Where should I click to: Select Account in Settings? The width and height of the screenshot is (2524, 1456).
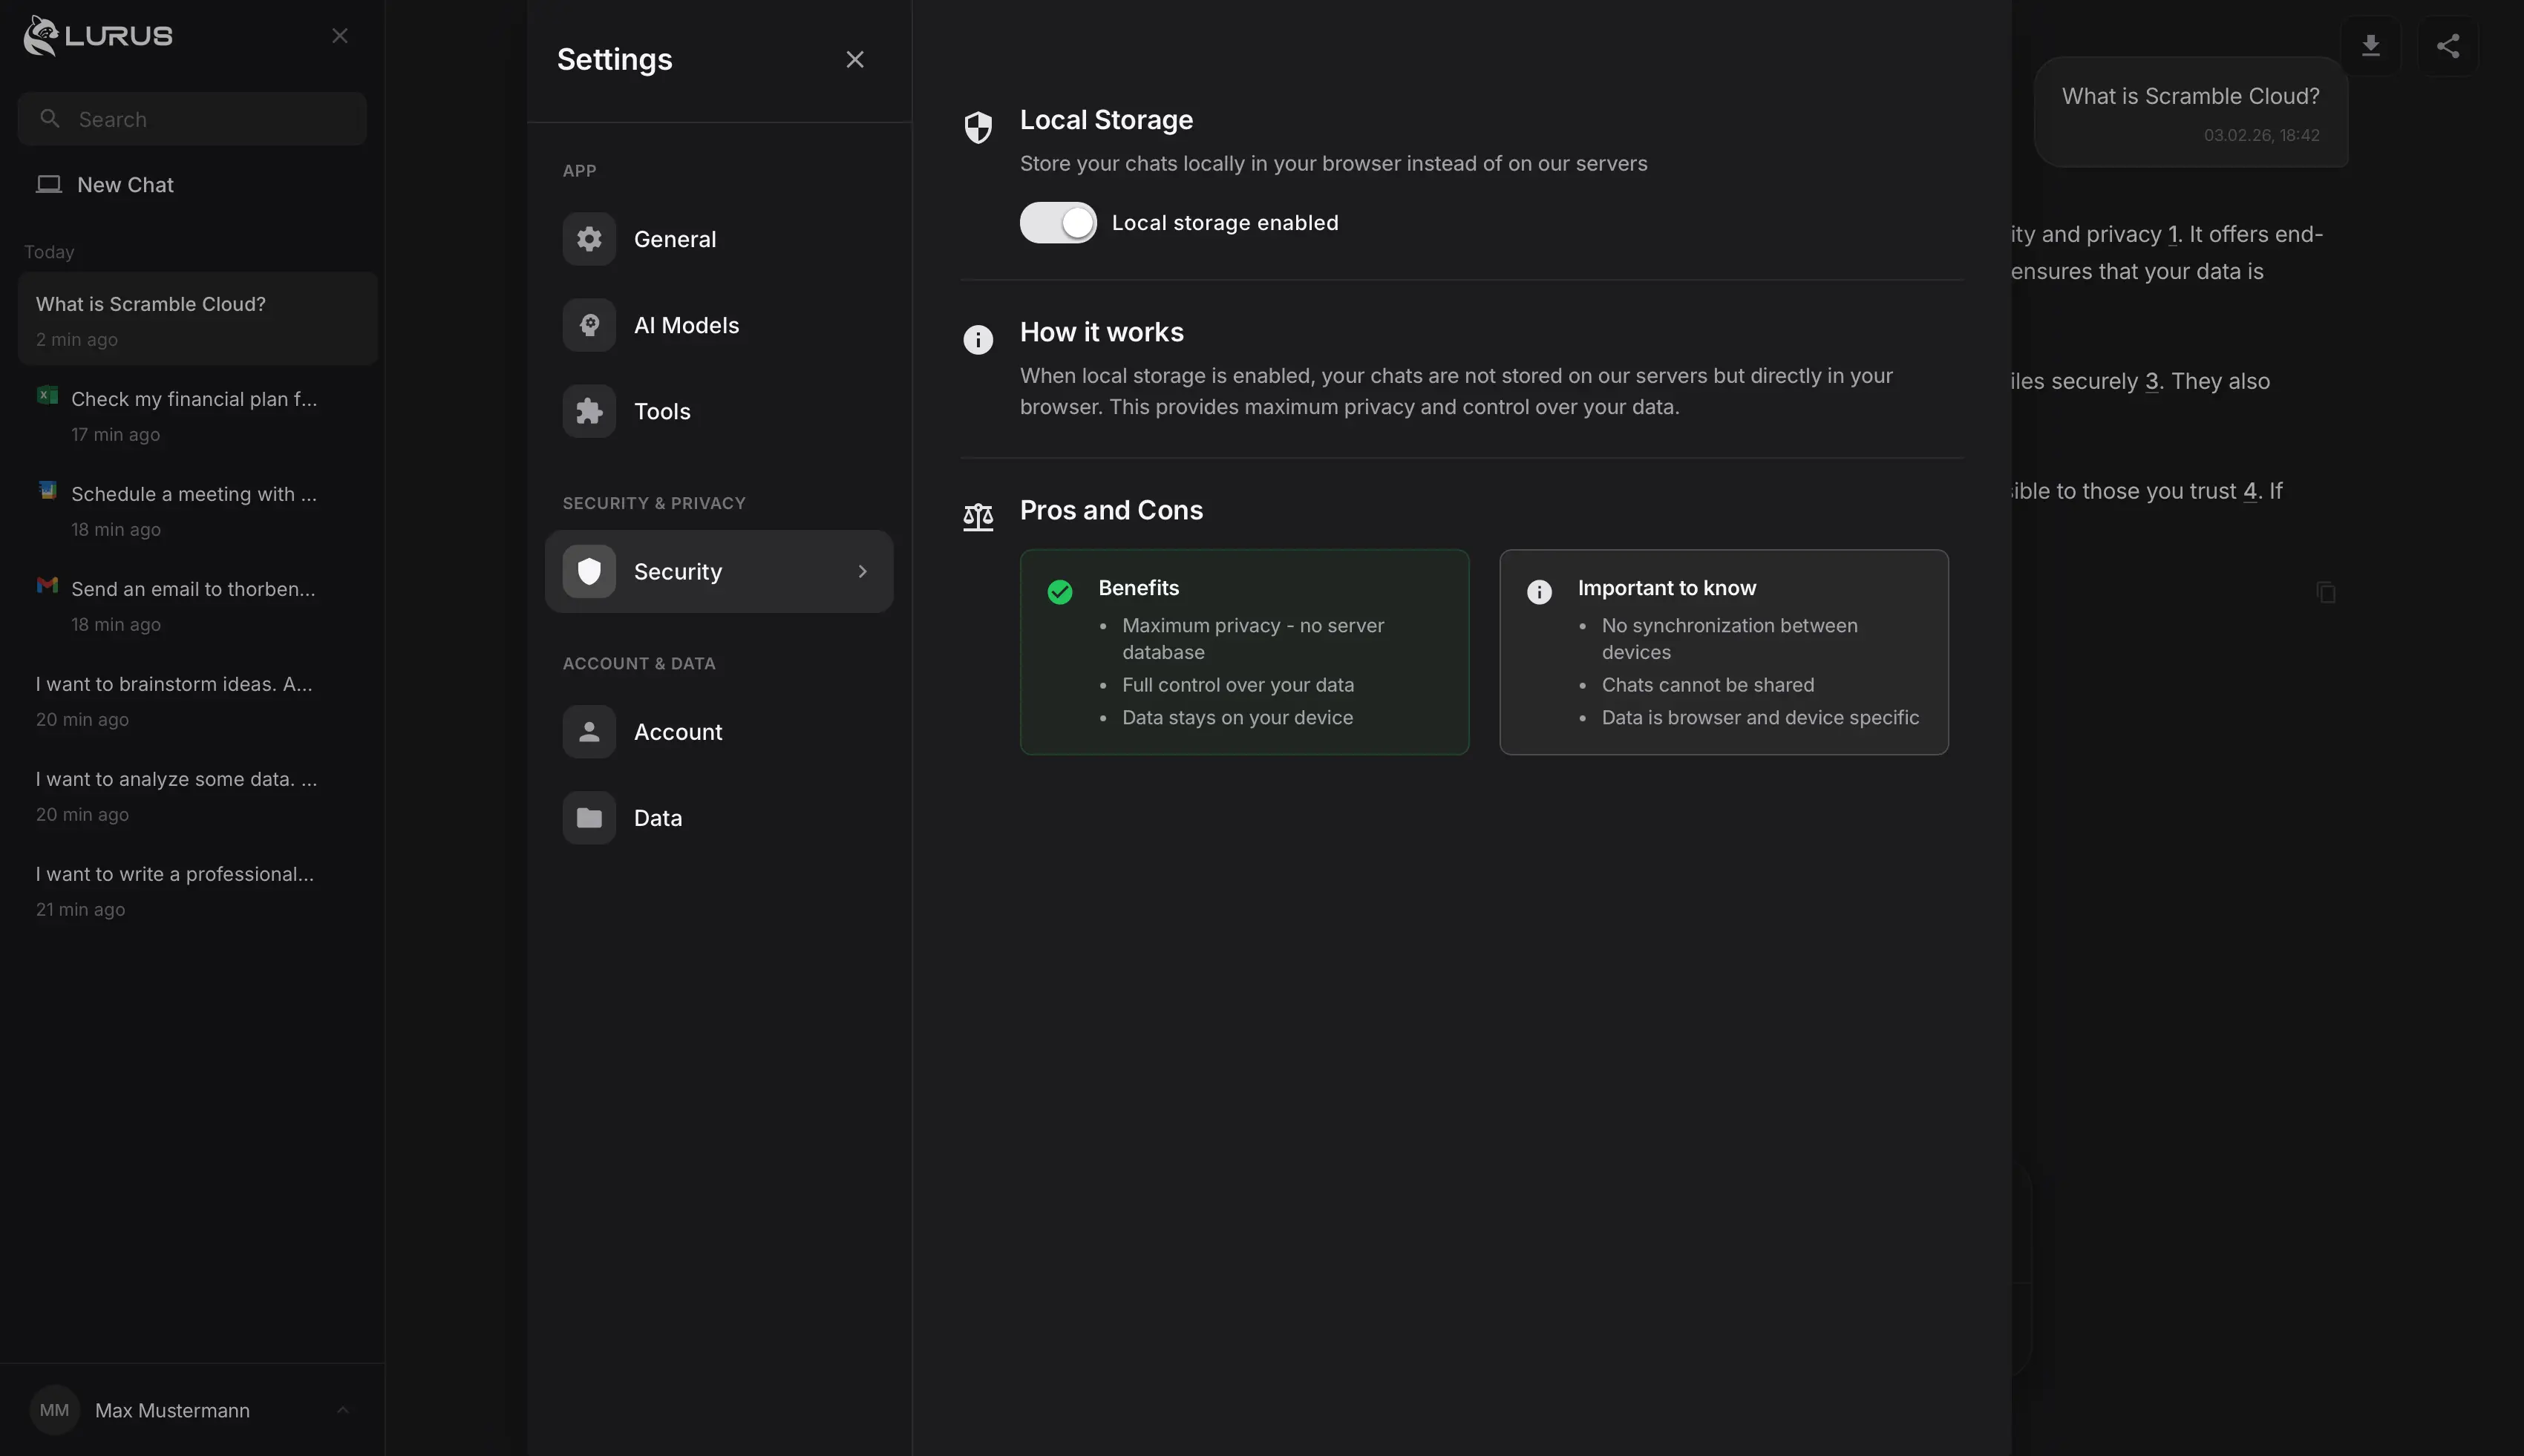678,731
